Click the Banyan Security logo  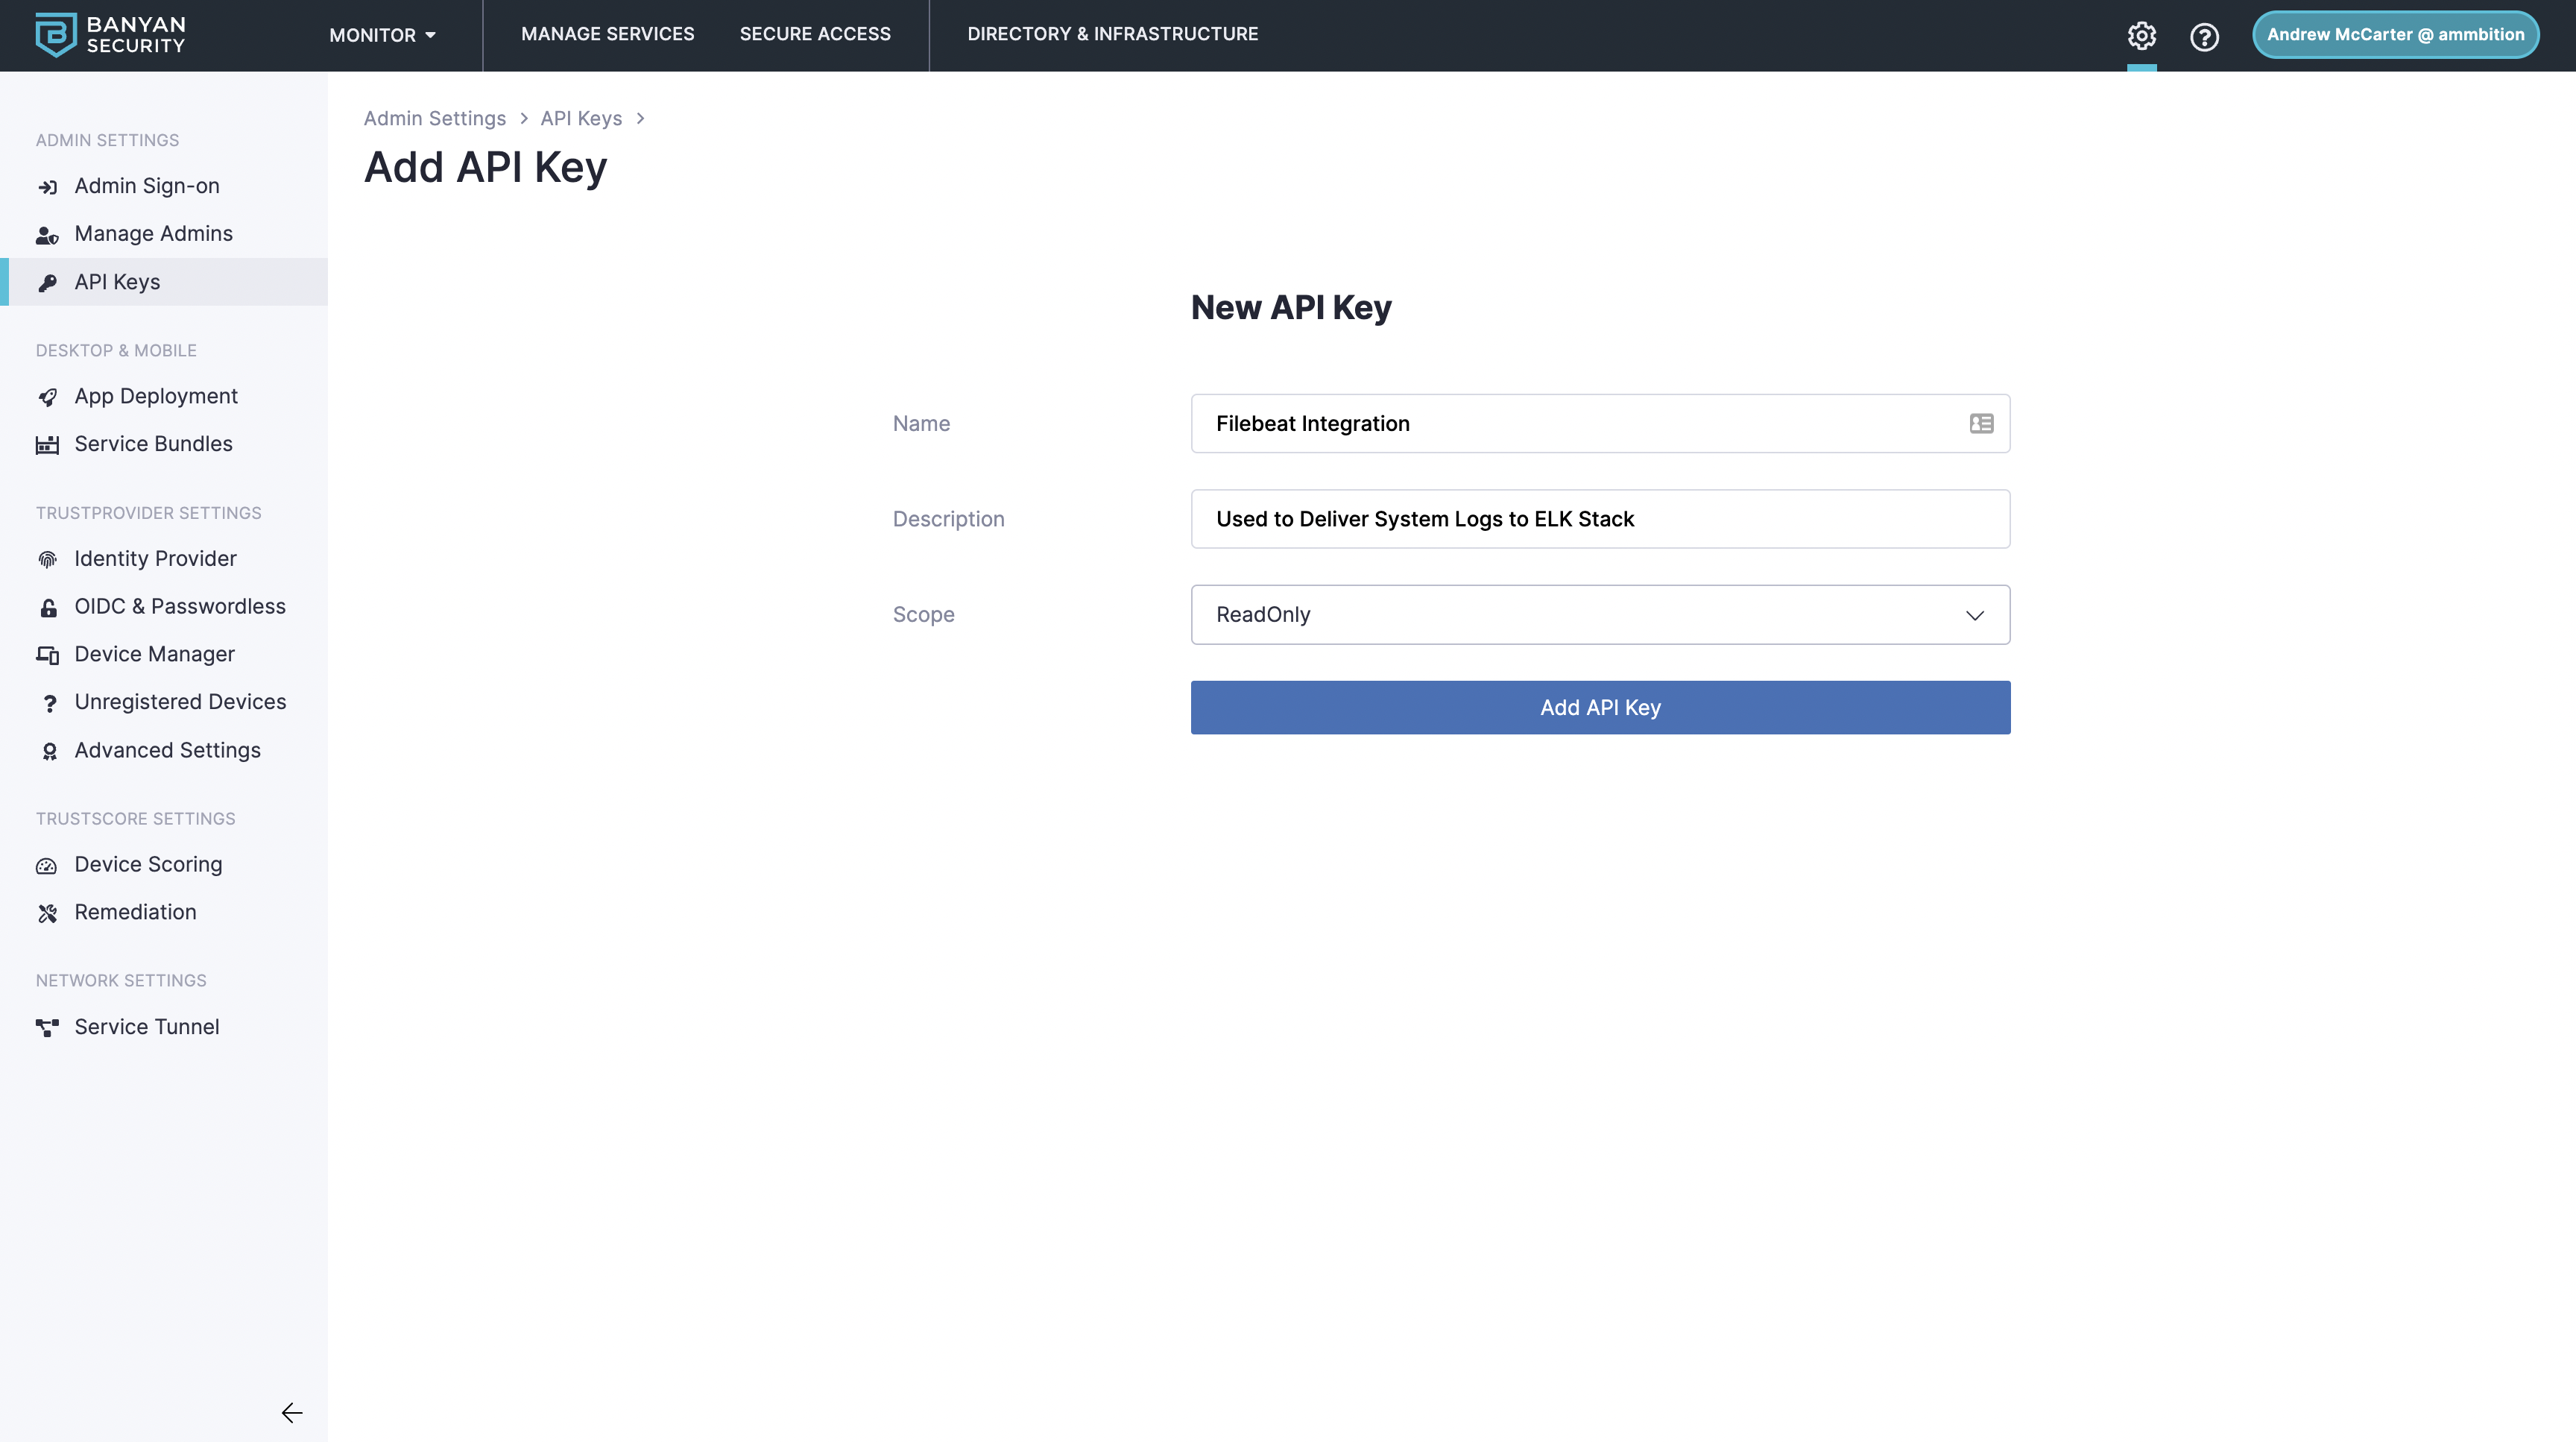coord(110,35)
